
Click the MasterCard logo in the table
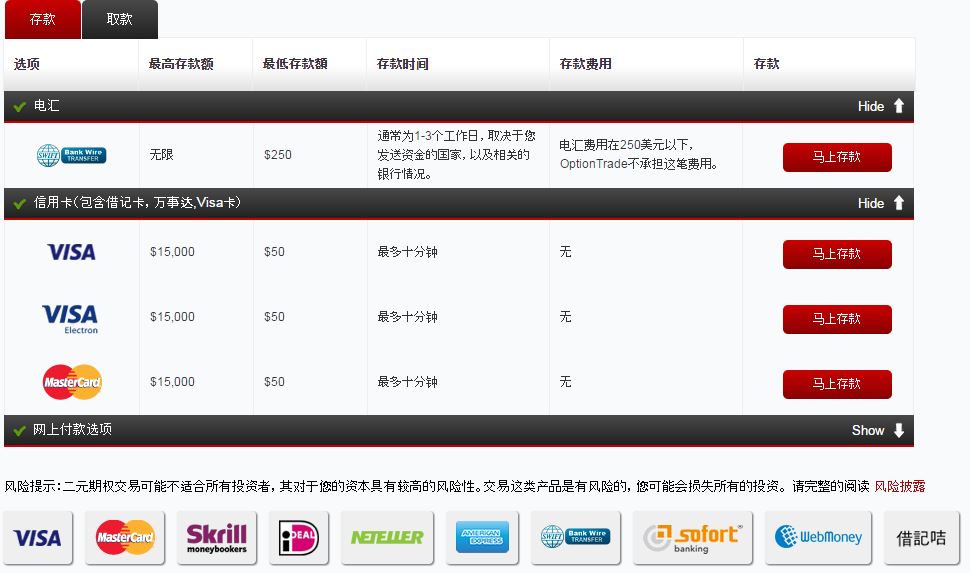[x=72, y=382]
